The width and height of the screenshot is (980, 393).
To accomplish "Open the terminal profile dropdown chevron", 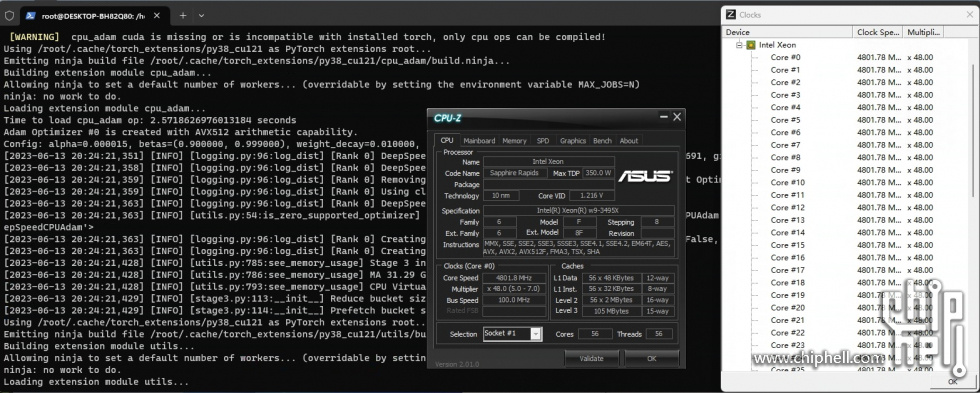I will click(201, 16).
